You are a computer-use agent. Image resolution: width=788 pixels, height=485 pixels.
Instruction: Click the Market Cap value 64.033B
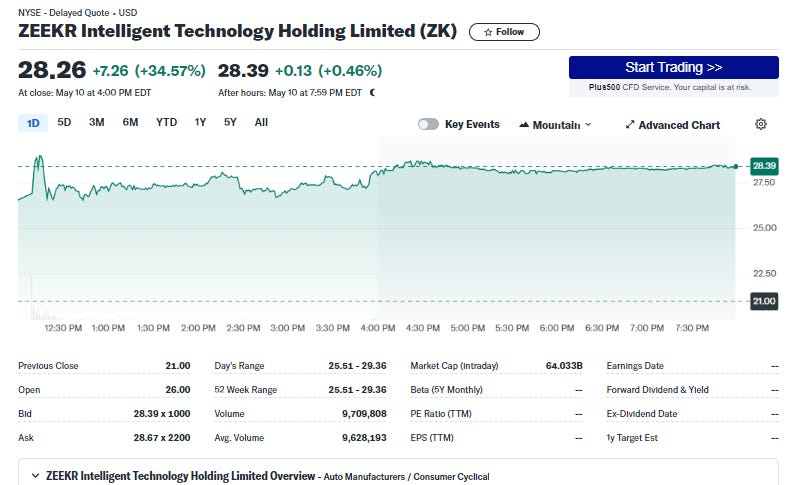(x=564, y=365)
